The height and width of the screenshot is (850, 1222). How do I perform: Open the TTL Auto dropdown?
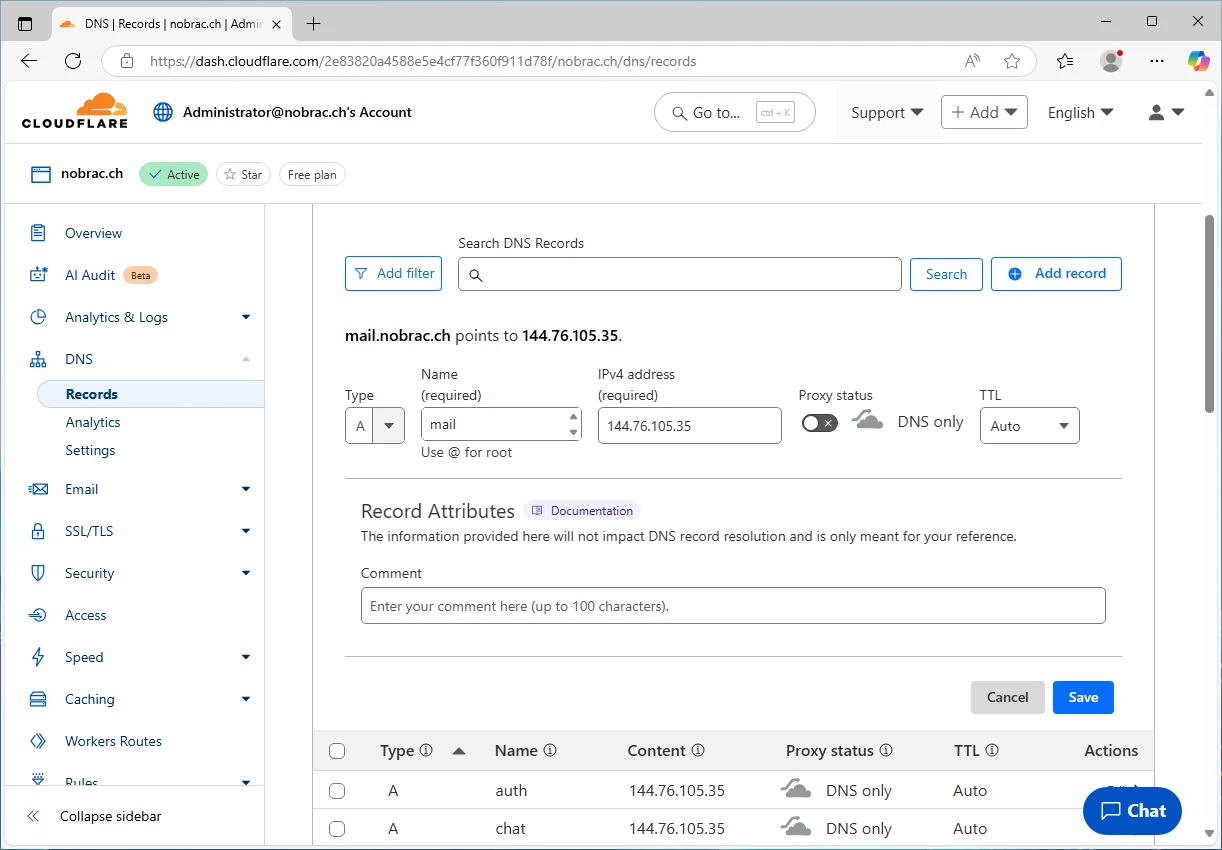point(1029,425)
